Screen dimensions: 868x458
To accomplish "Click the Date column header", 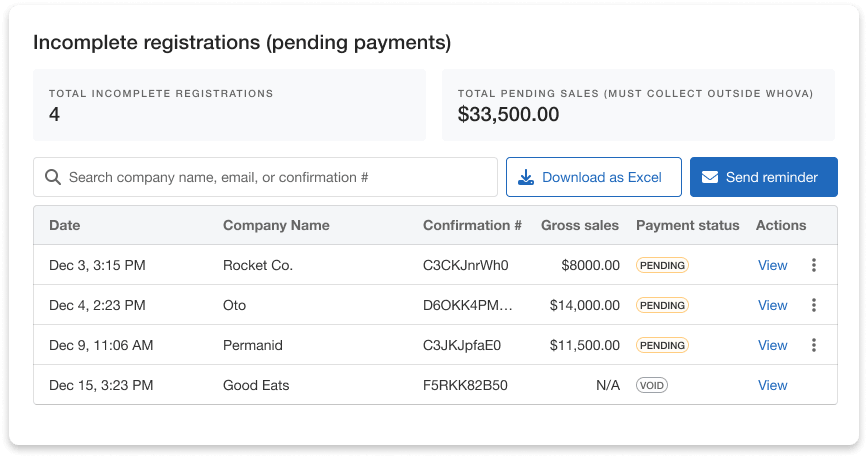I will tap(65, 225).
